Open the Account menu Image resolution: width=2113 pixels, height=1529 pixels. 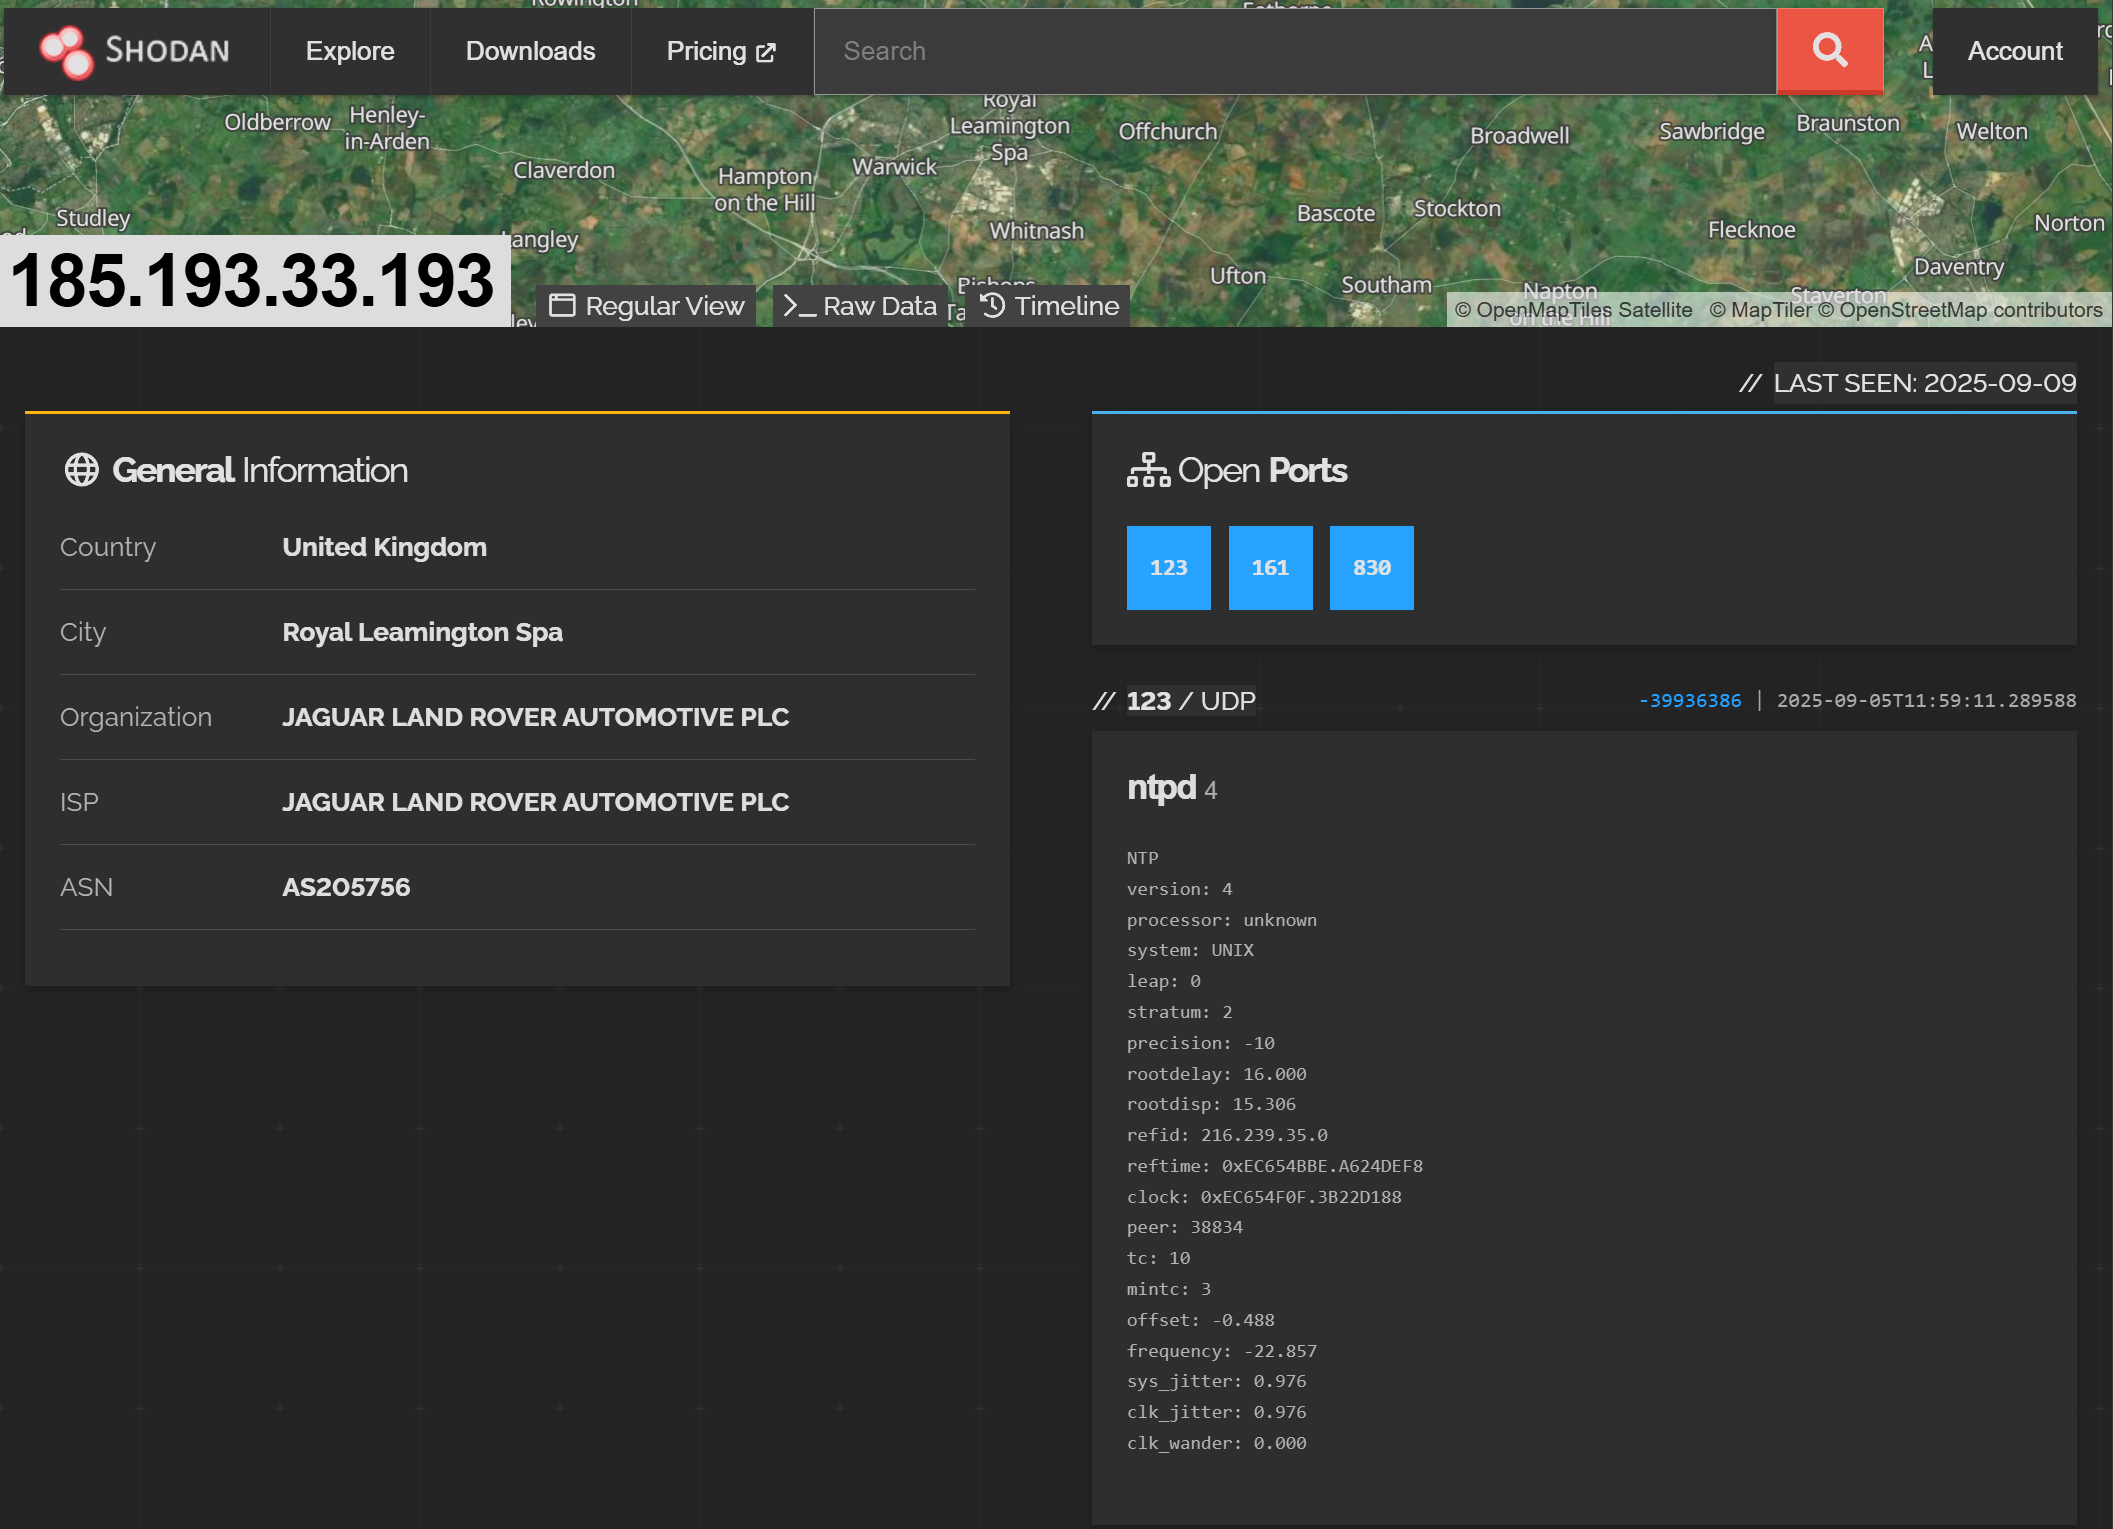(2014, 51)
